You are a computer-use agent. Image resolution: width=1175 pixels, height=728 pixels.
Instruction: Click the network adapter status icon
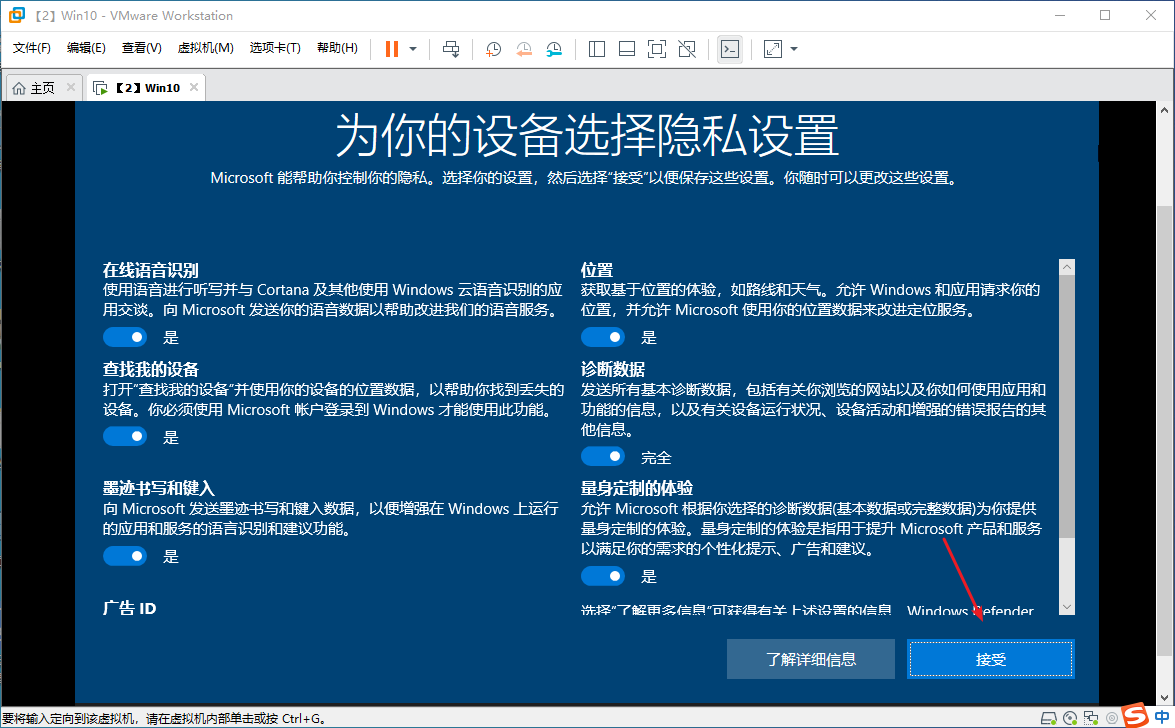[1091, 718]
